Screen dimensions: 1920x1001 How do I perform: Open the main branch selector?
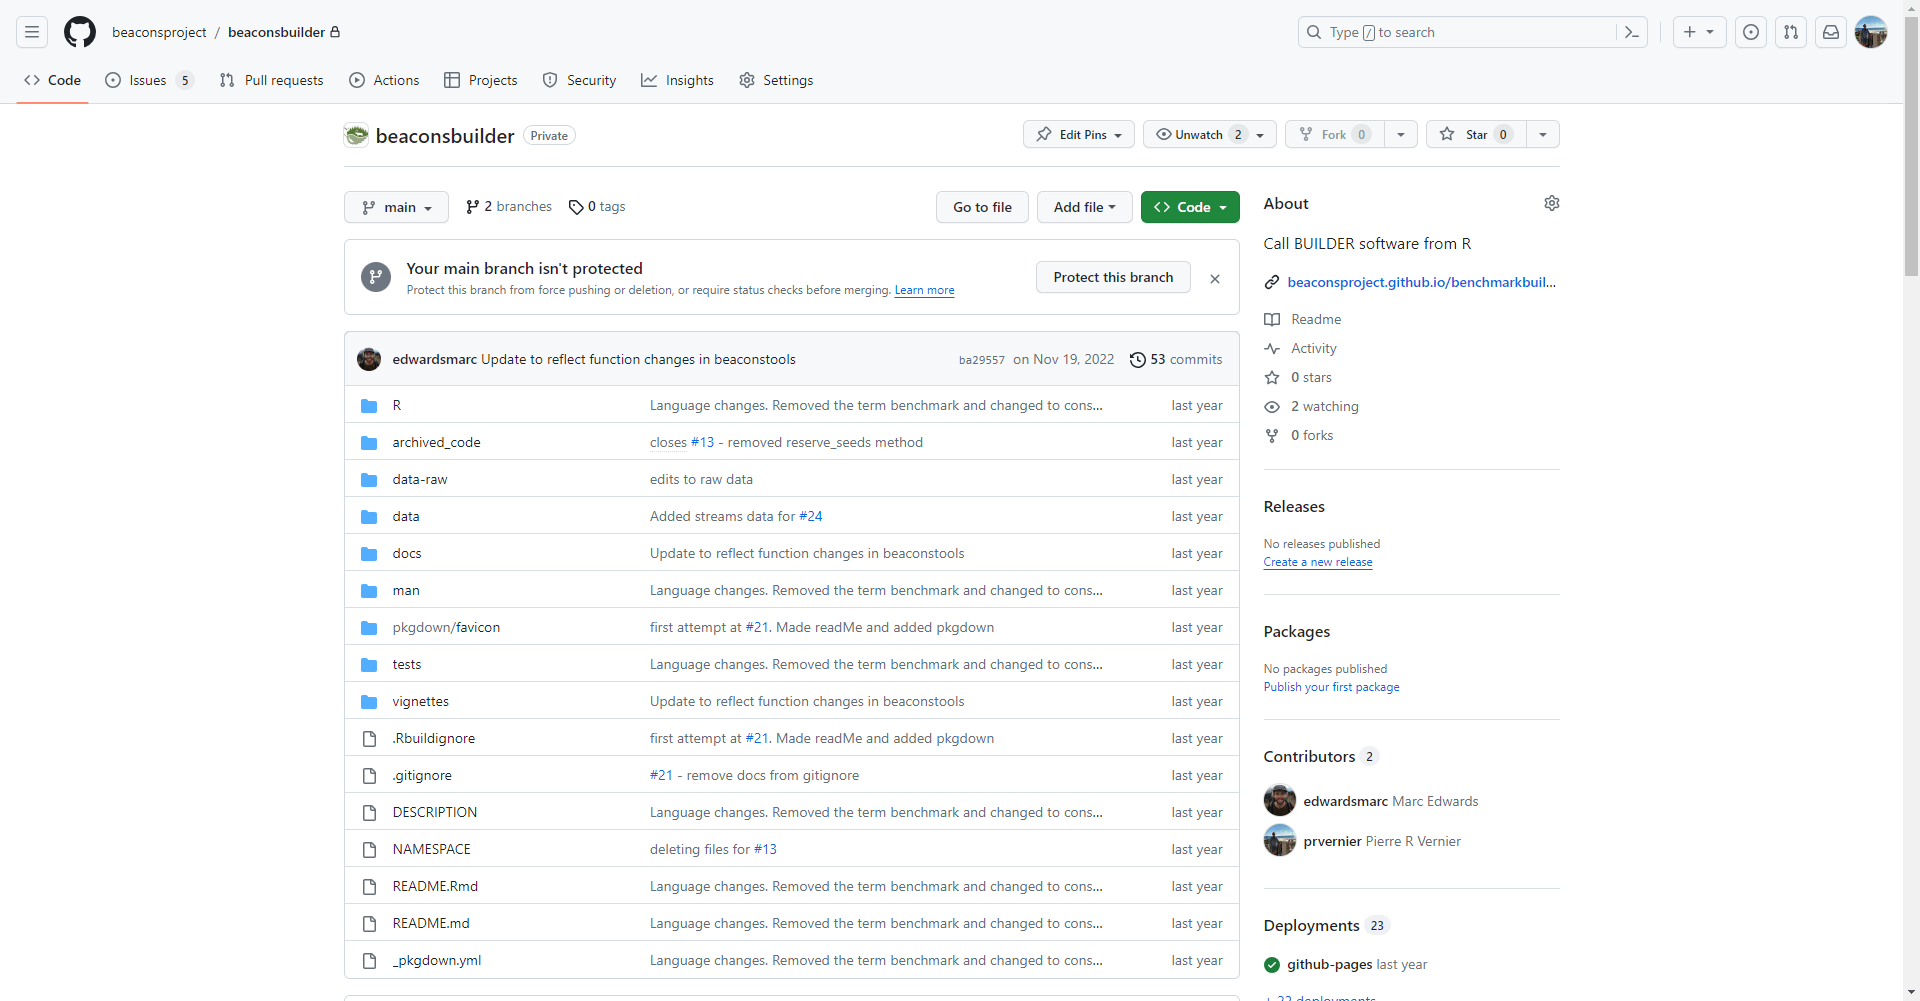click(x=396, y=207)
